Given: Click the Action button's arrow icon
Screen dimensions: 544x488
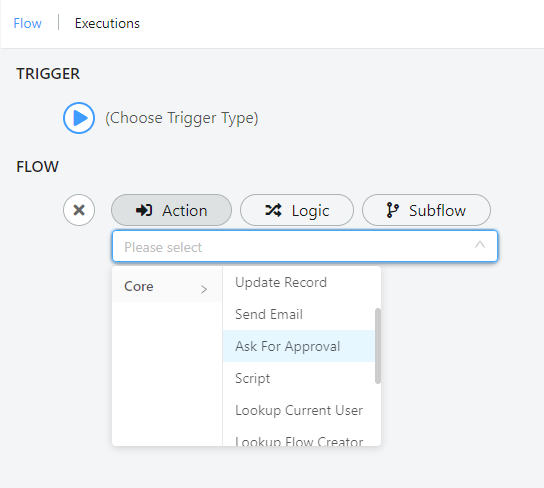Looking at the screenshot, I should tap(144, 210).
